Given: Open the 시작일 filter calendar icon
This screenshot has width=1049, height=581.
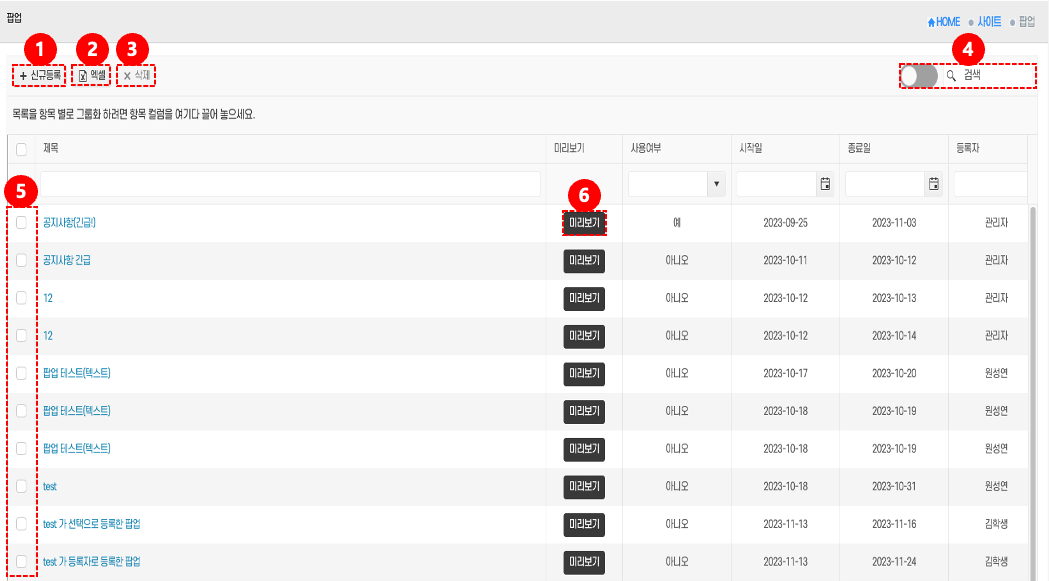Looking at the screenshot, I should pos(825,184).
